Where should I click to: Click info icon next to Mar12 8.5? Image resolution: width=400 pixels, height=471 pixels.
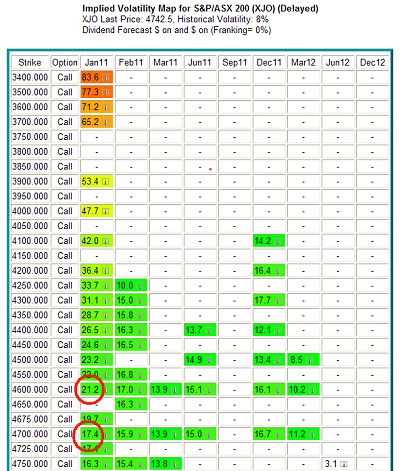310,360
